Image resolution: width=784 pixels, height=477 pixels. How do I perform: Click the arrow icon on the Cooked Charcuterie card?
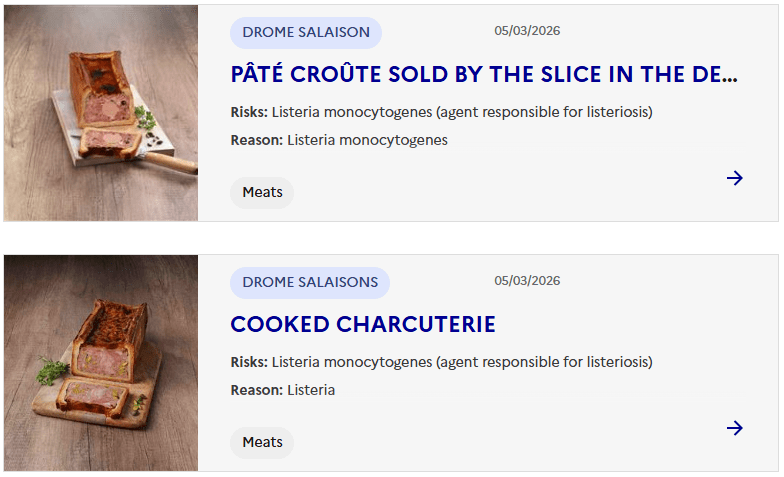coord(735,428)
